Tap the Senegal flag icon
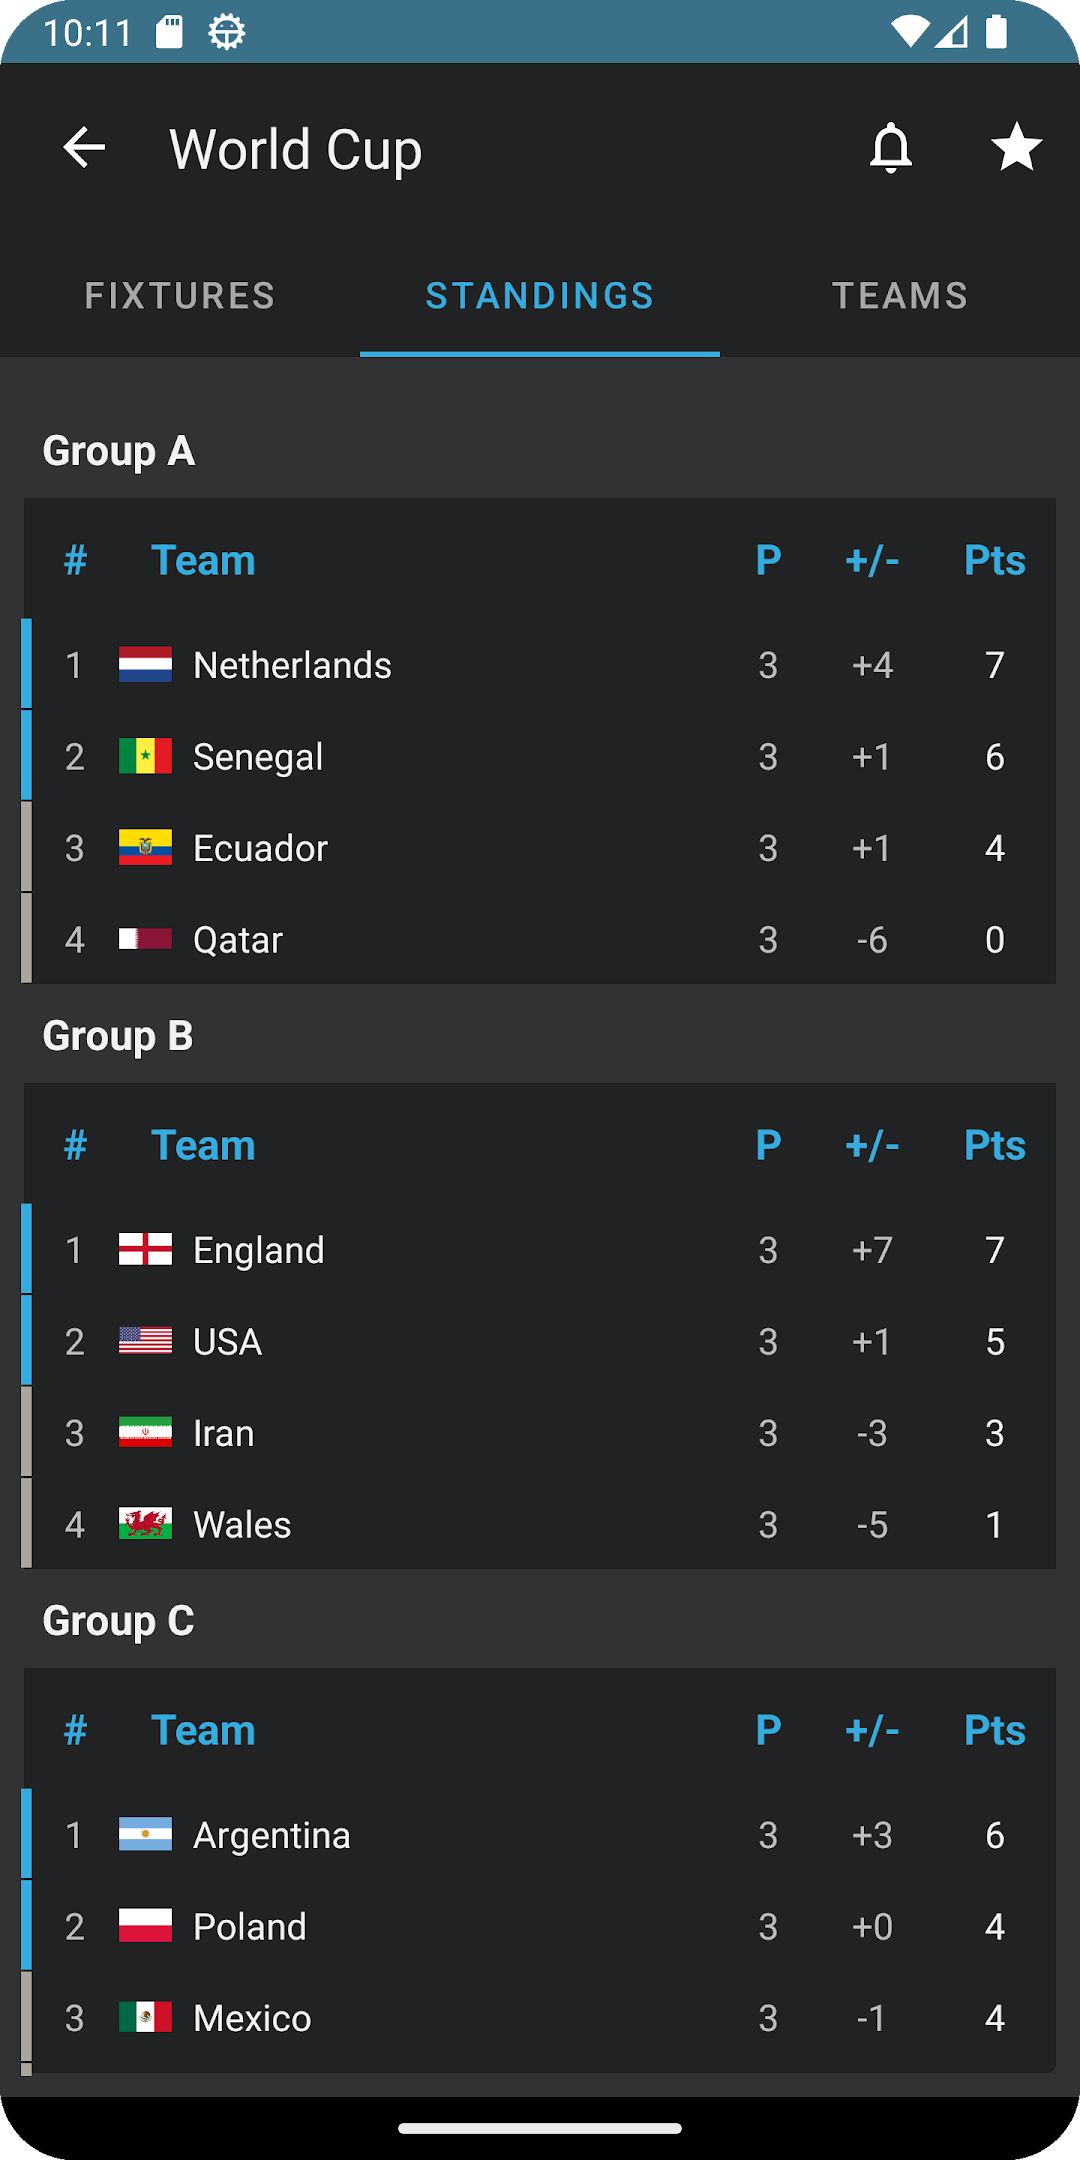The width and height of the screenshot is (1080, 2160). pos(145,756)
